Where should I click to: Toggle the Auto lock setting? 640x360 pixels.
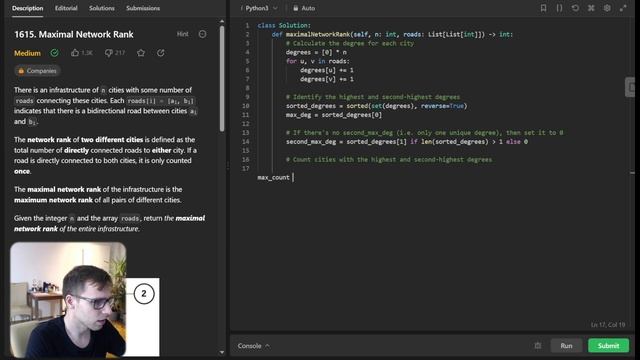point(304,8)
